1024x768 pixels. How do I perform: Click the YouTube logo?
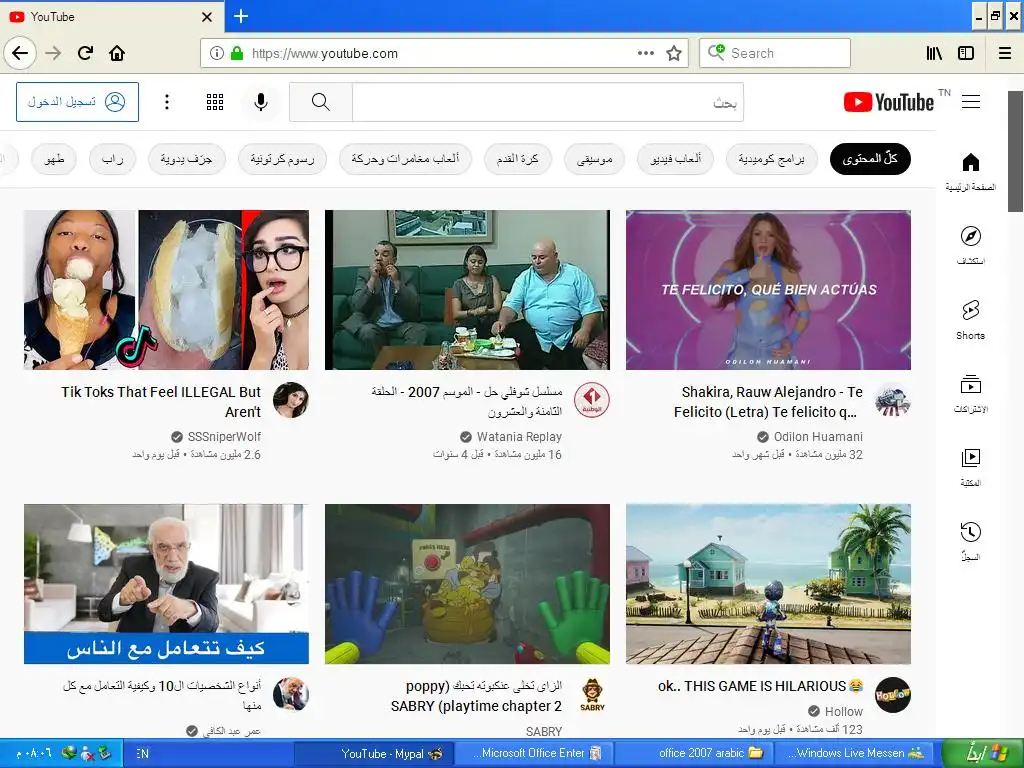pos(889,103)
